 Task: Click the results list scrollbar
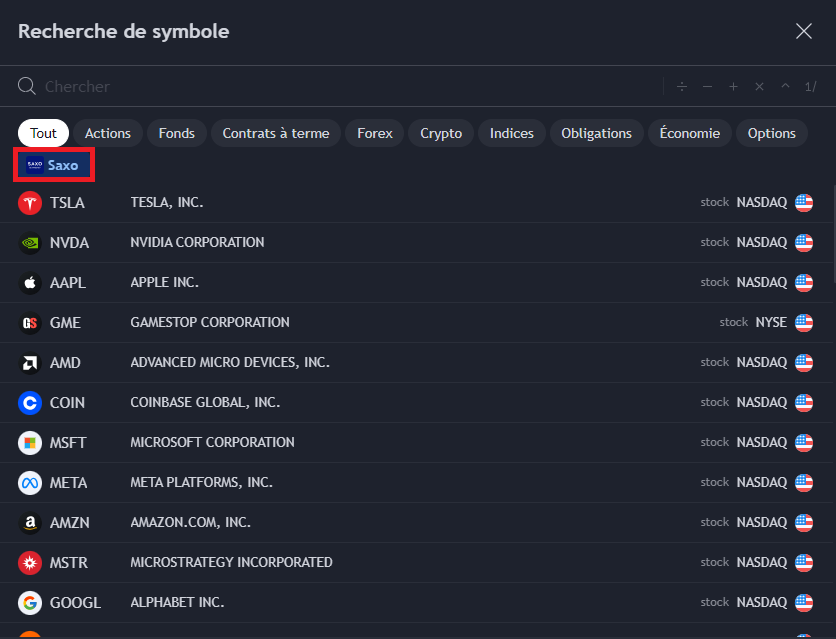(x=834, y=233)
